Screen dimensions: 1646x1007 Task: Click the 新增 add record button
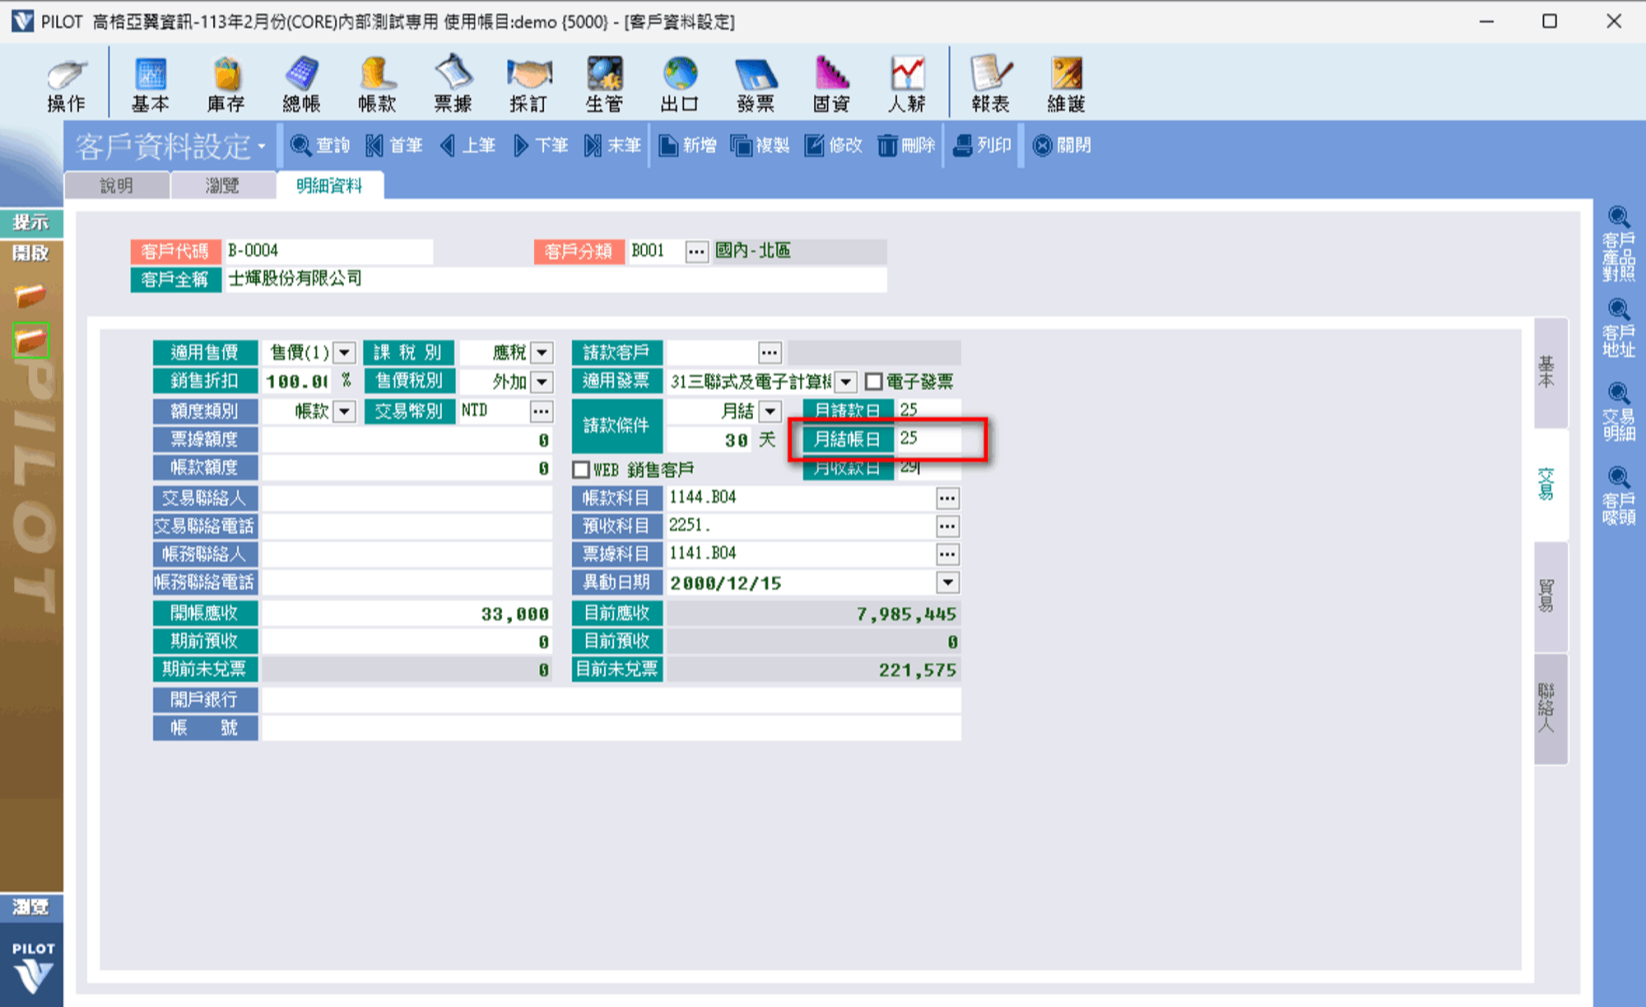point(688,146)
